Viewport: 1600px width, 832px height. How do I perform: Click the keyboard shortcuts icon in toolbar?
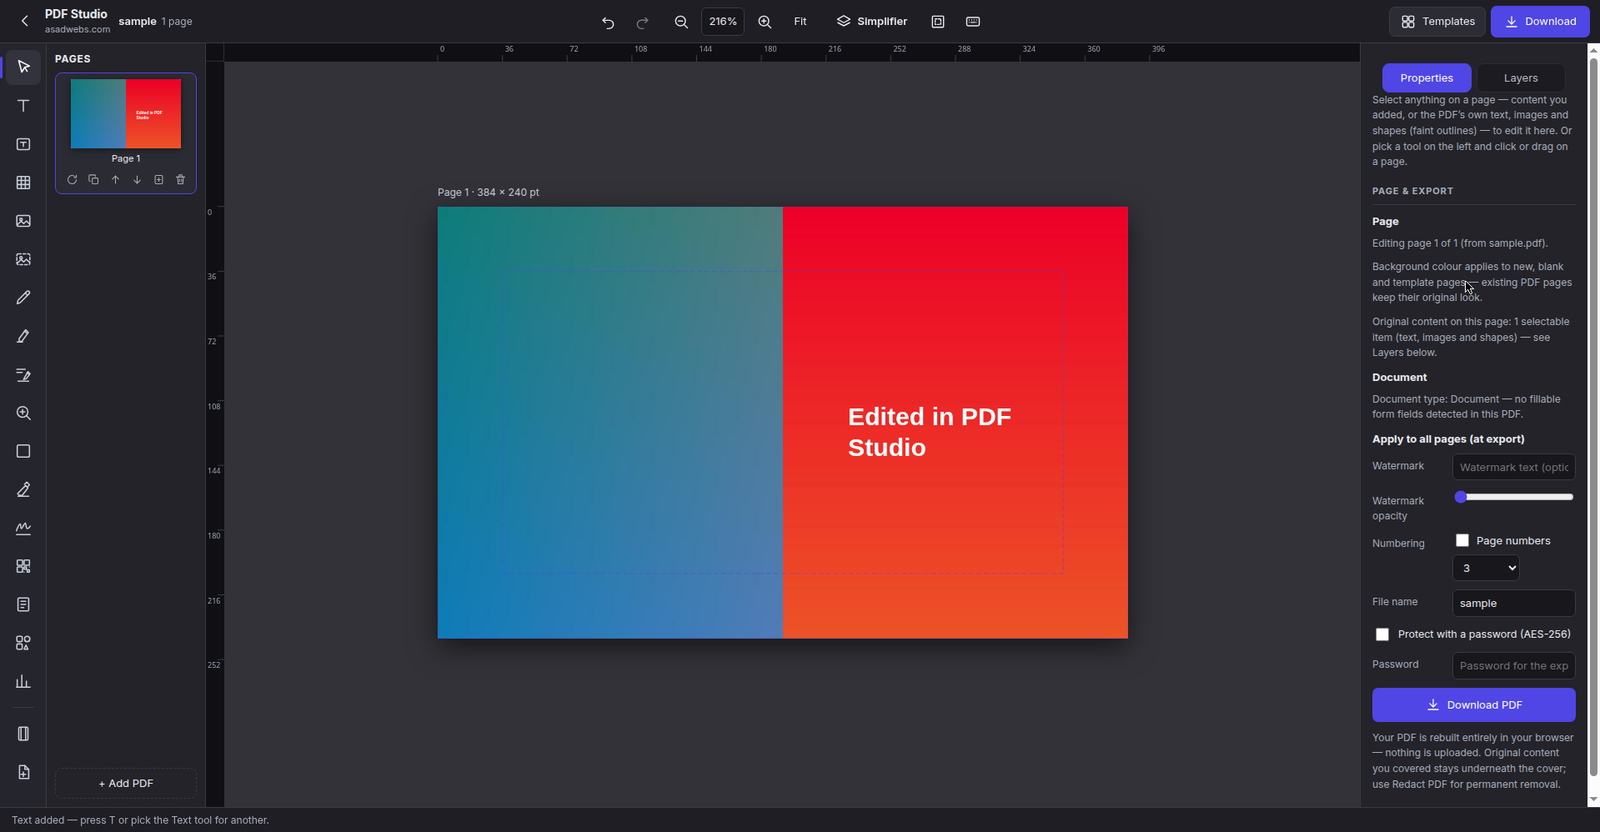point(973,22)
